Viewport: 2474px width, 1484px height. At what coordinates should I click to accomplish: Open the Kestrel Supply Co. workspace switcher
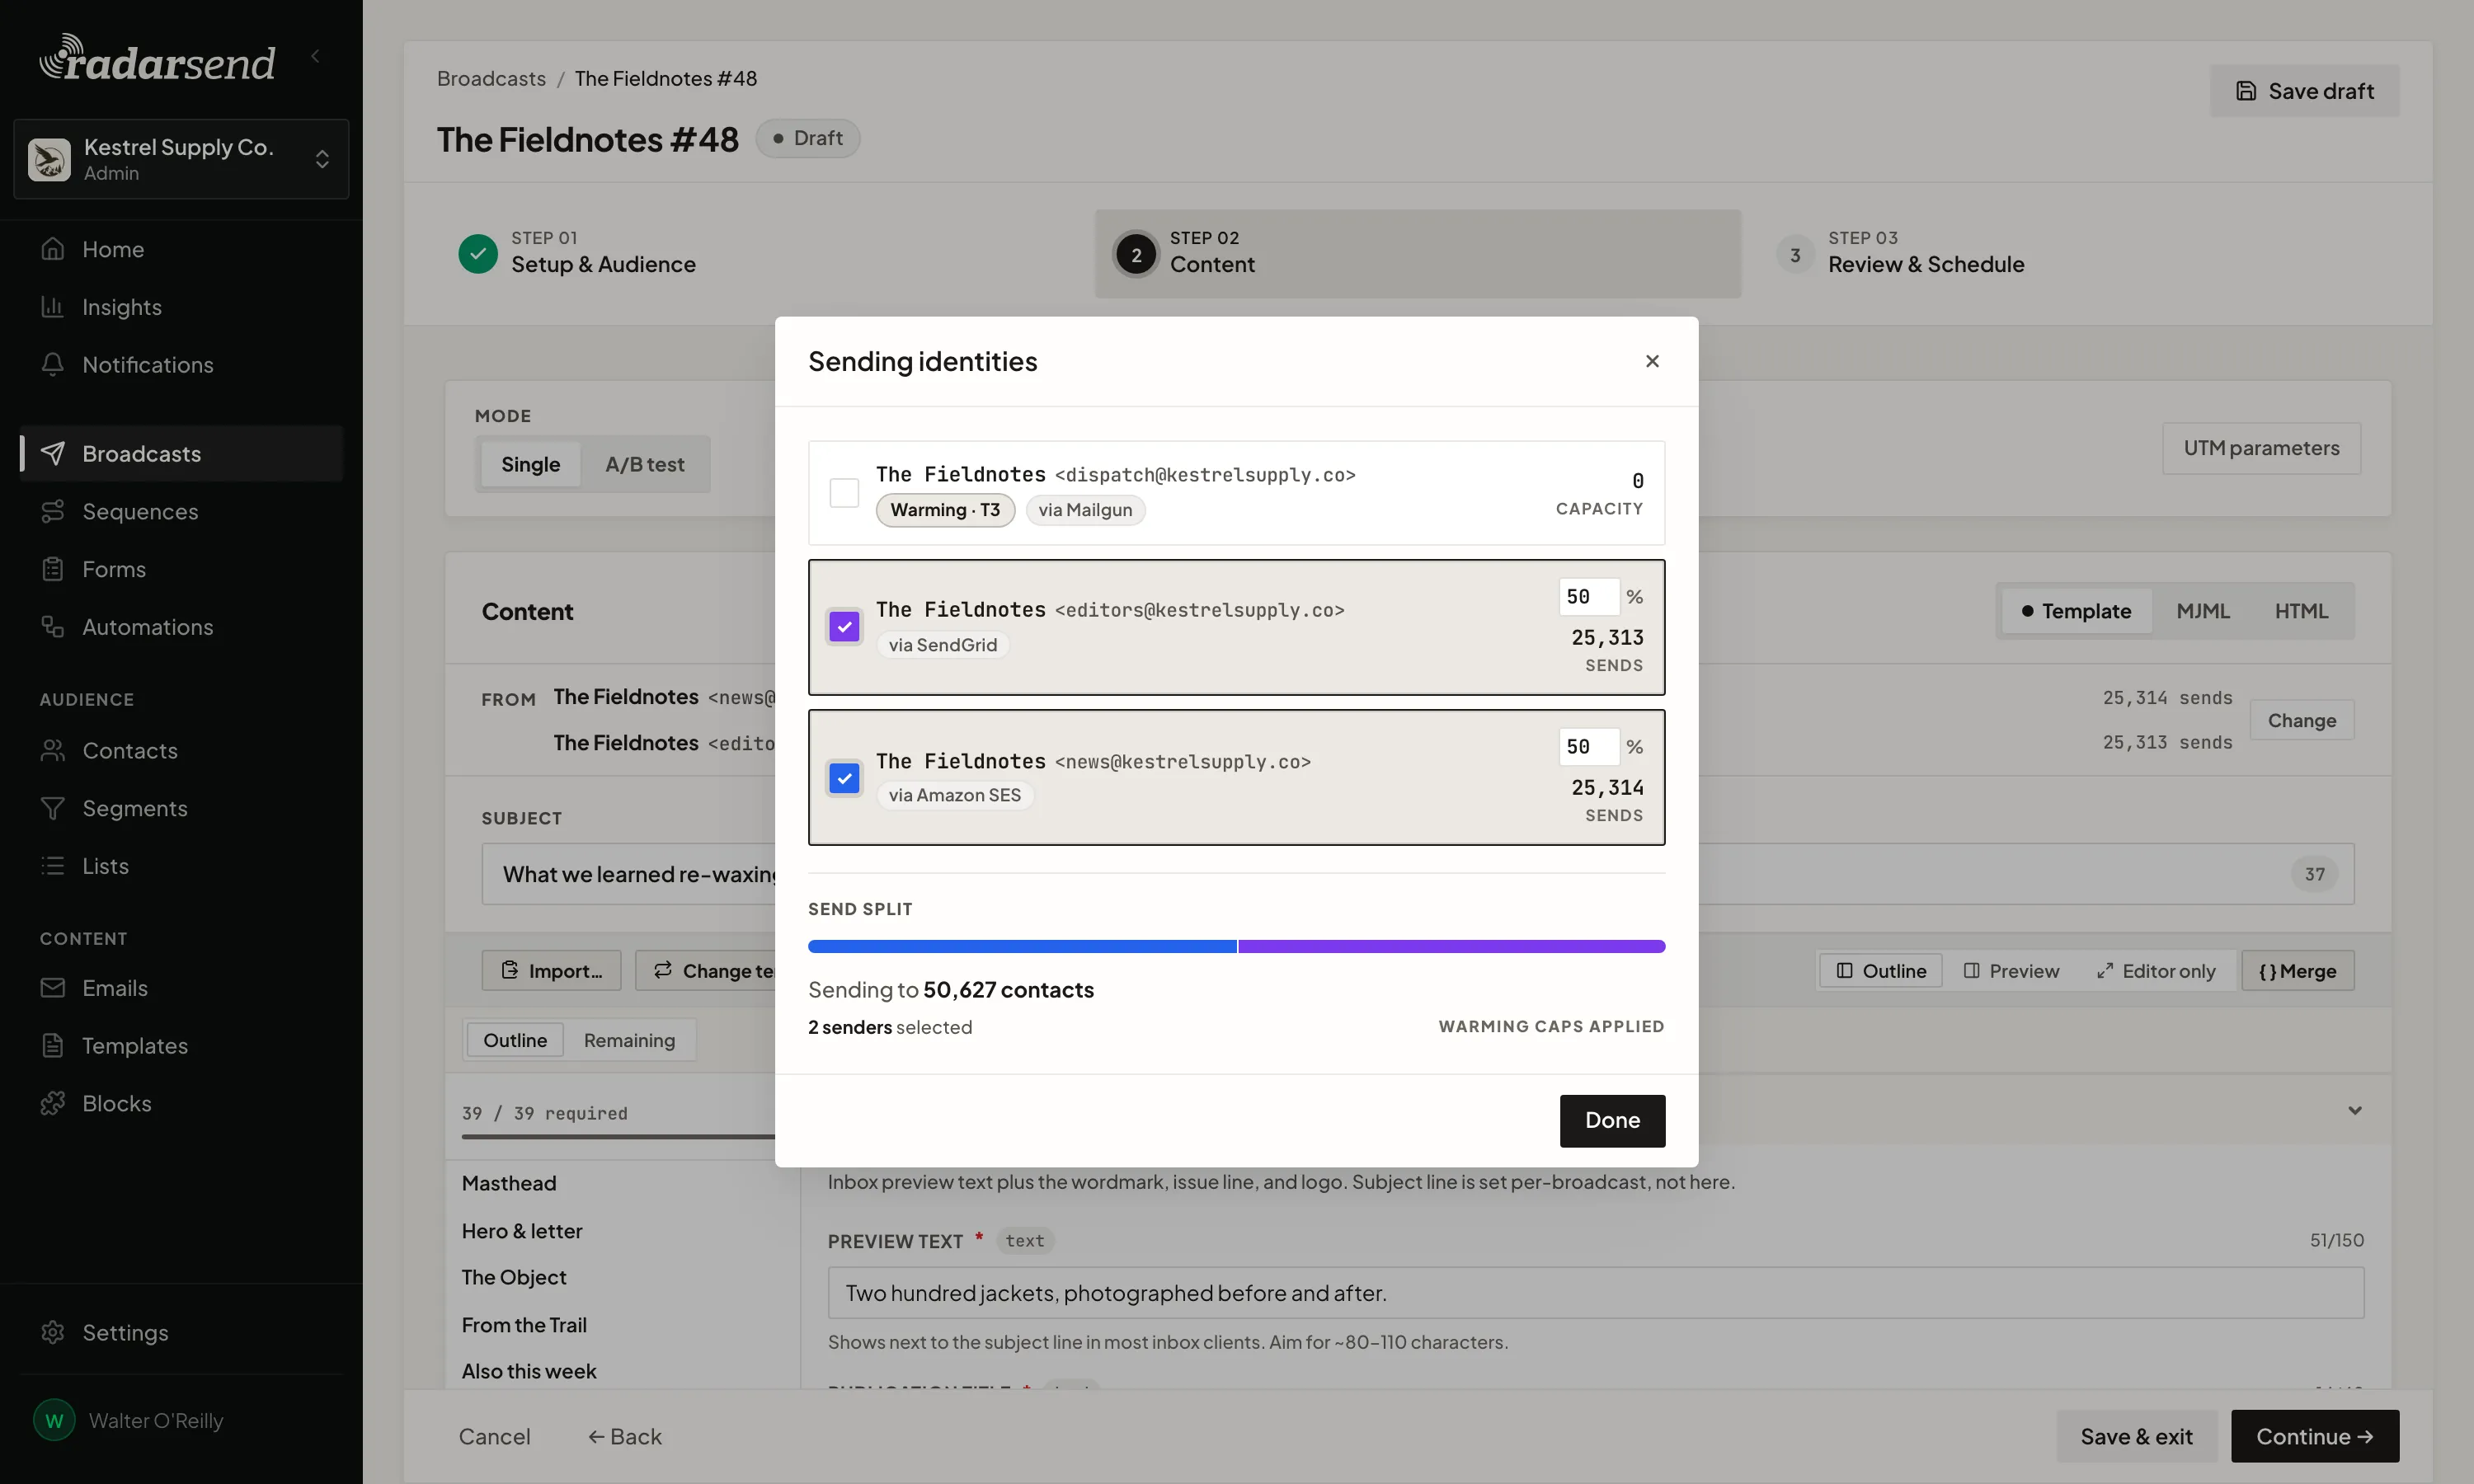tap(181, 159)
